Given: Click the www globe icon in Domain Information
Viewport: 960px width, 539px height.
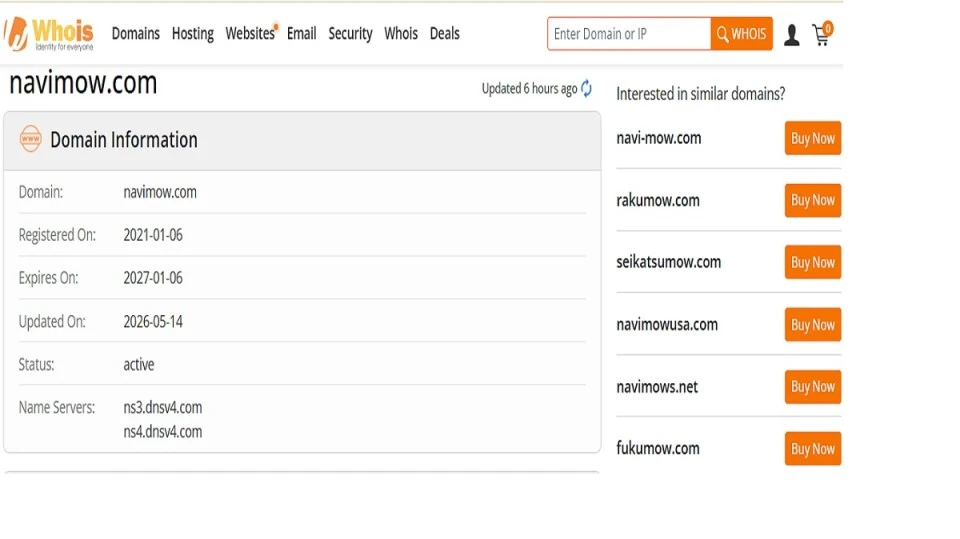Looking at the screenshot, I should coord(31,139).
